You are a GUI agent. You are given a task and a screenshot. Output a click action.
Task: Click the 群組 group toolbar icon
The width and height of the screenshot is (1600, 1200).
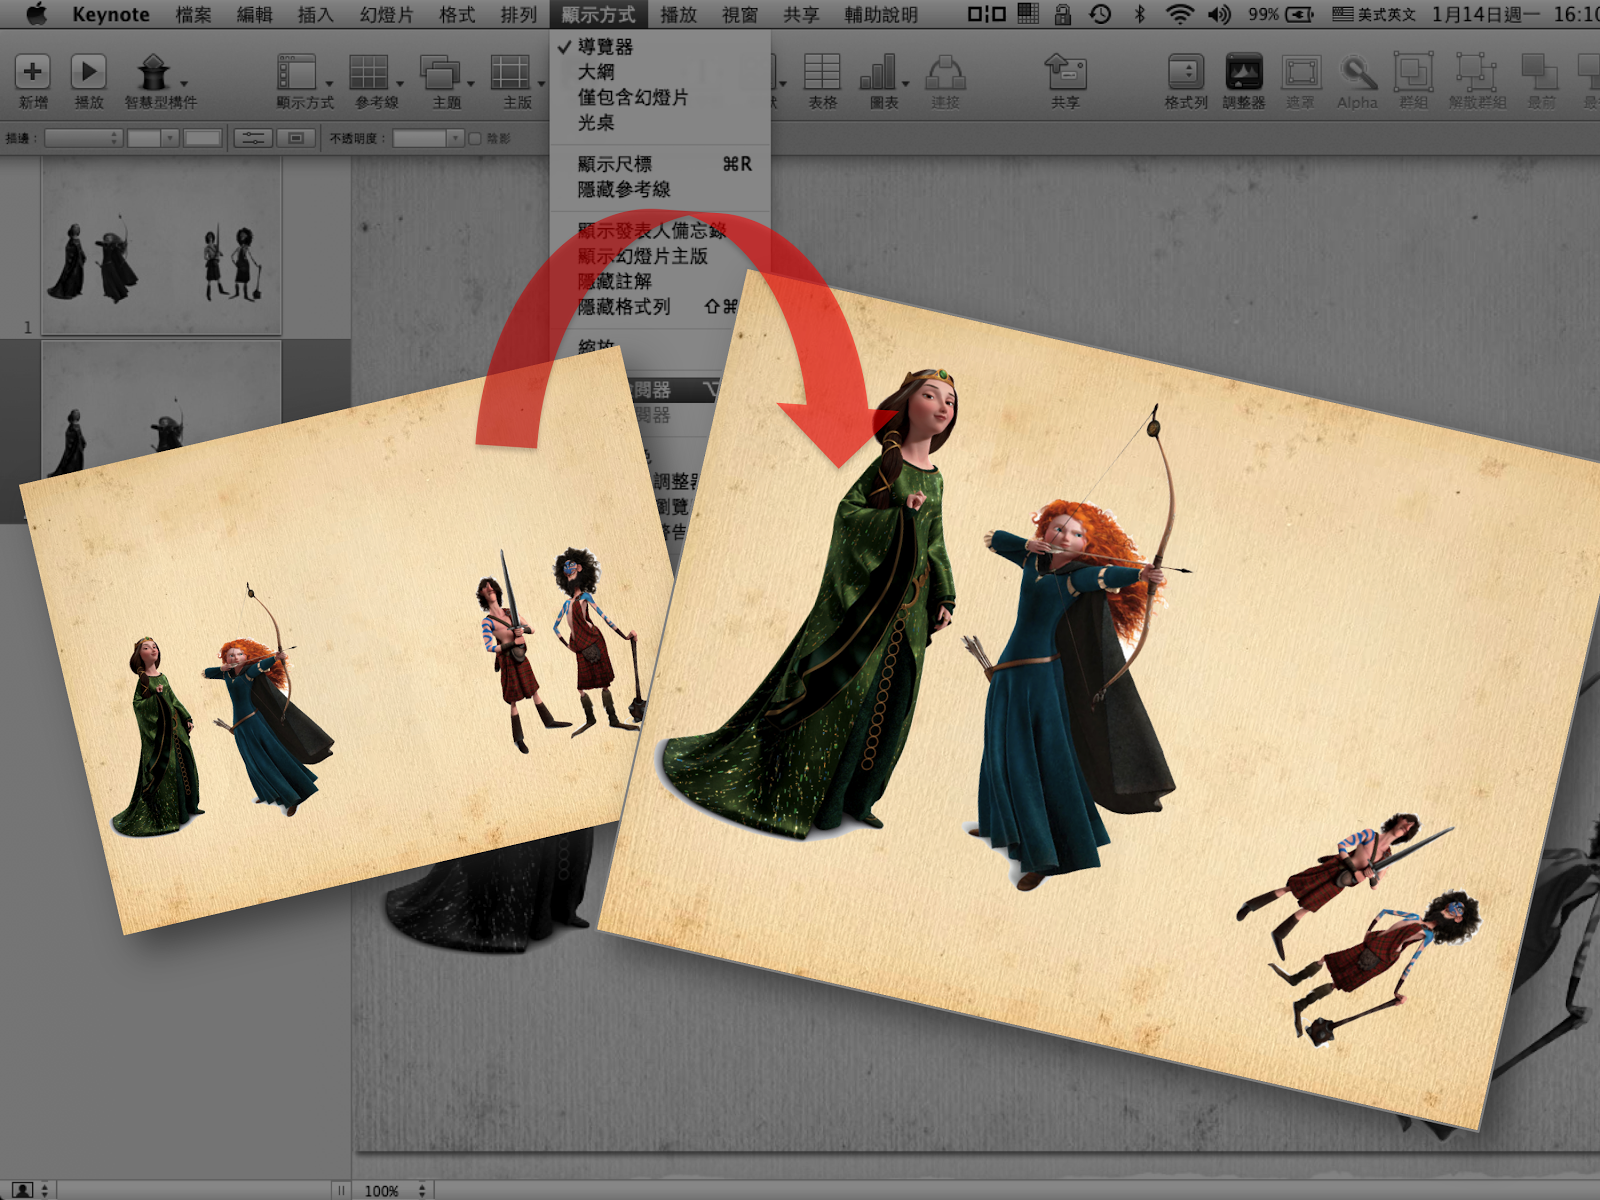(1414, 72)
